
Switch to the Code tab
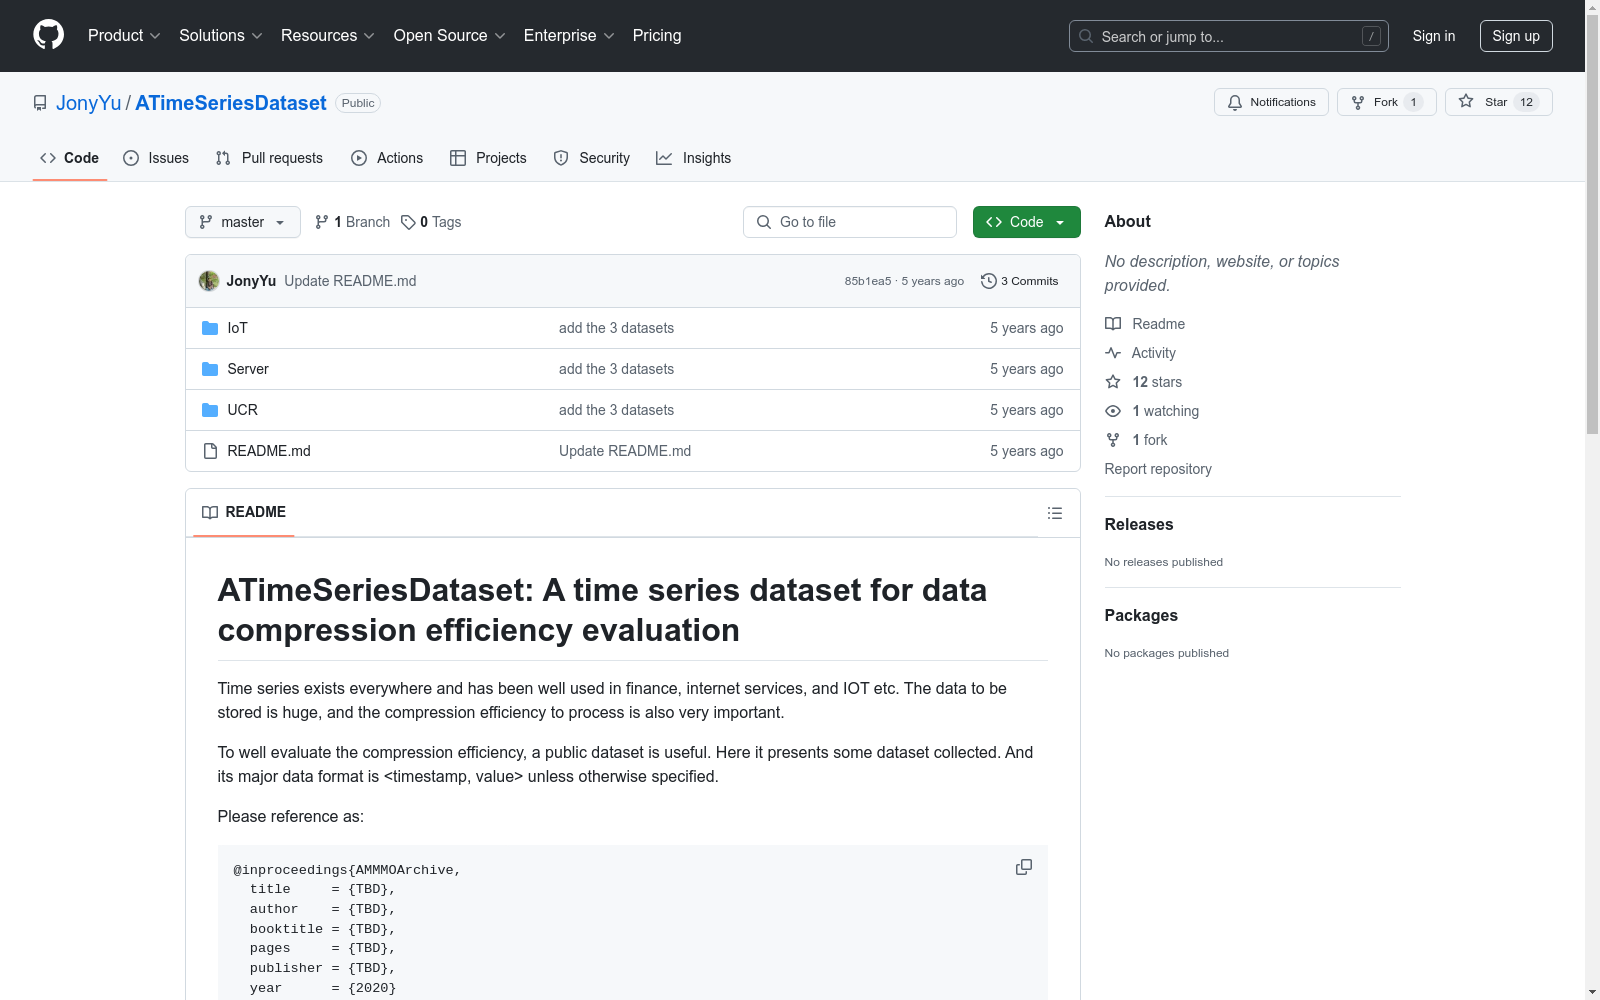coord(70,158)
